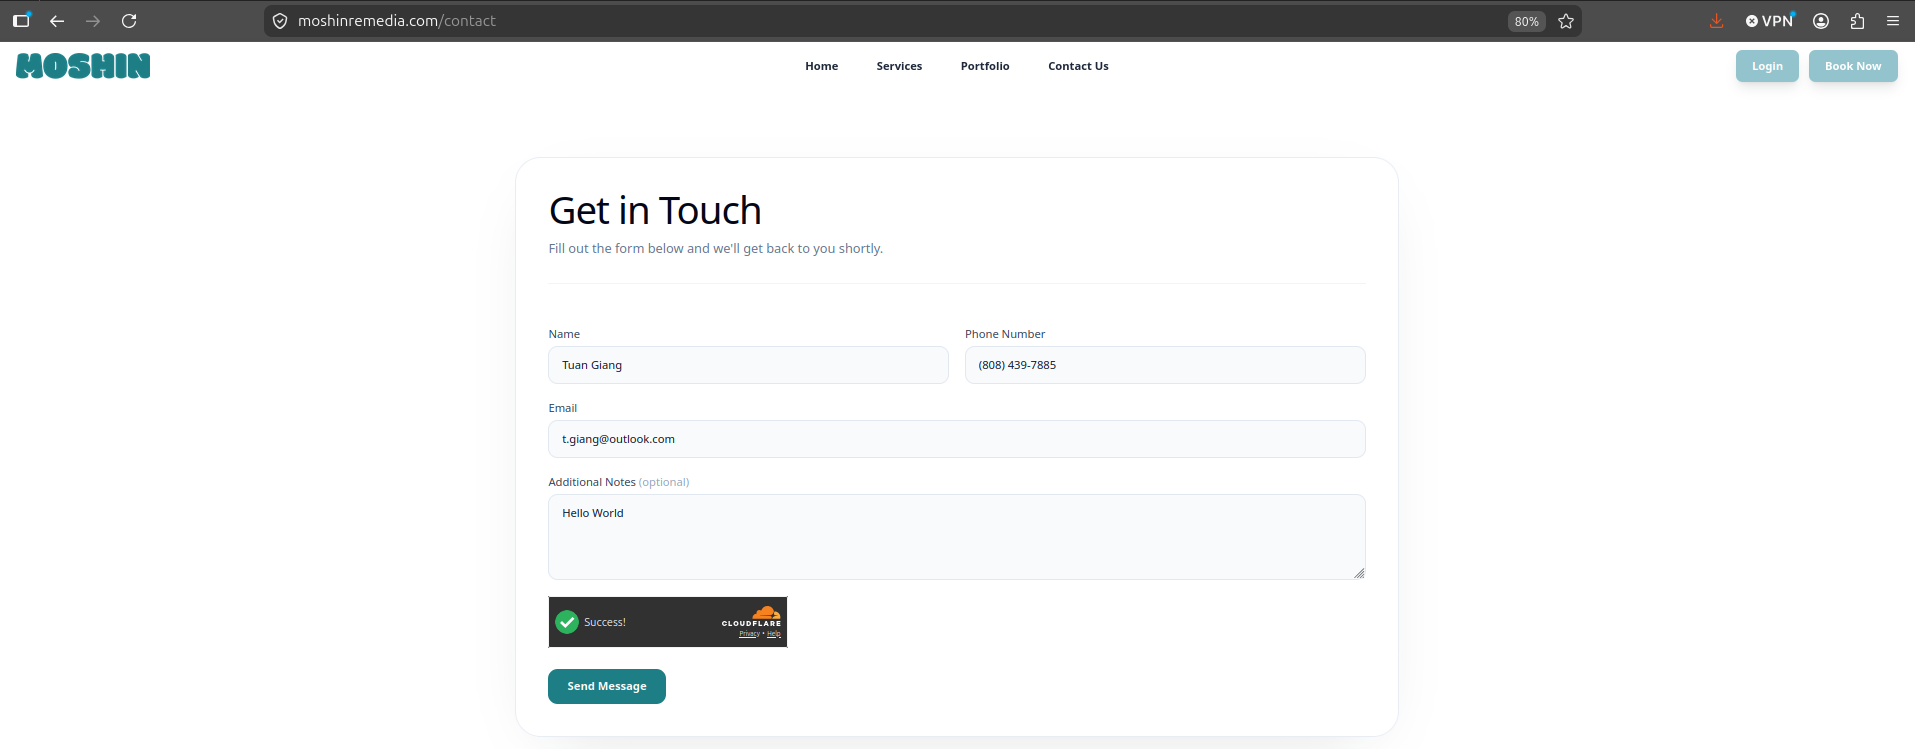
Task: Open Cloudflare Help link
Action: 774,634
